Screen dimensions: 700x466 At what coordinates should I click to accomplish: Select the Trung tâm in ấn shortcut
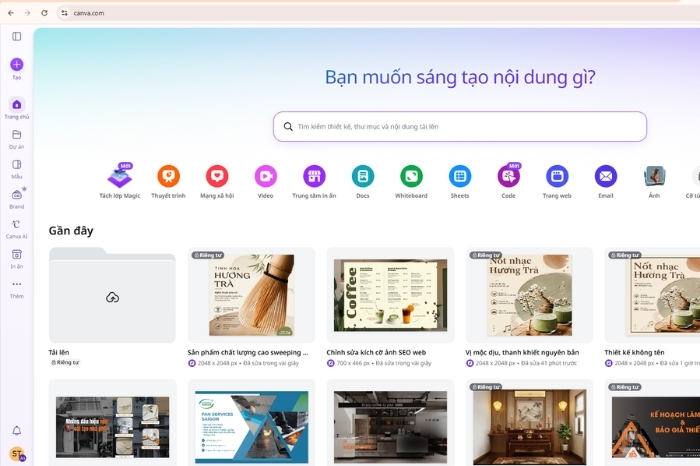tap(314, 181)
